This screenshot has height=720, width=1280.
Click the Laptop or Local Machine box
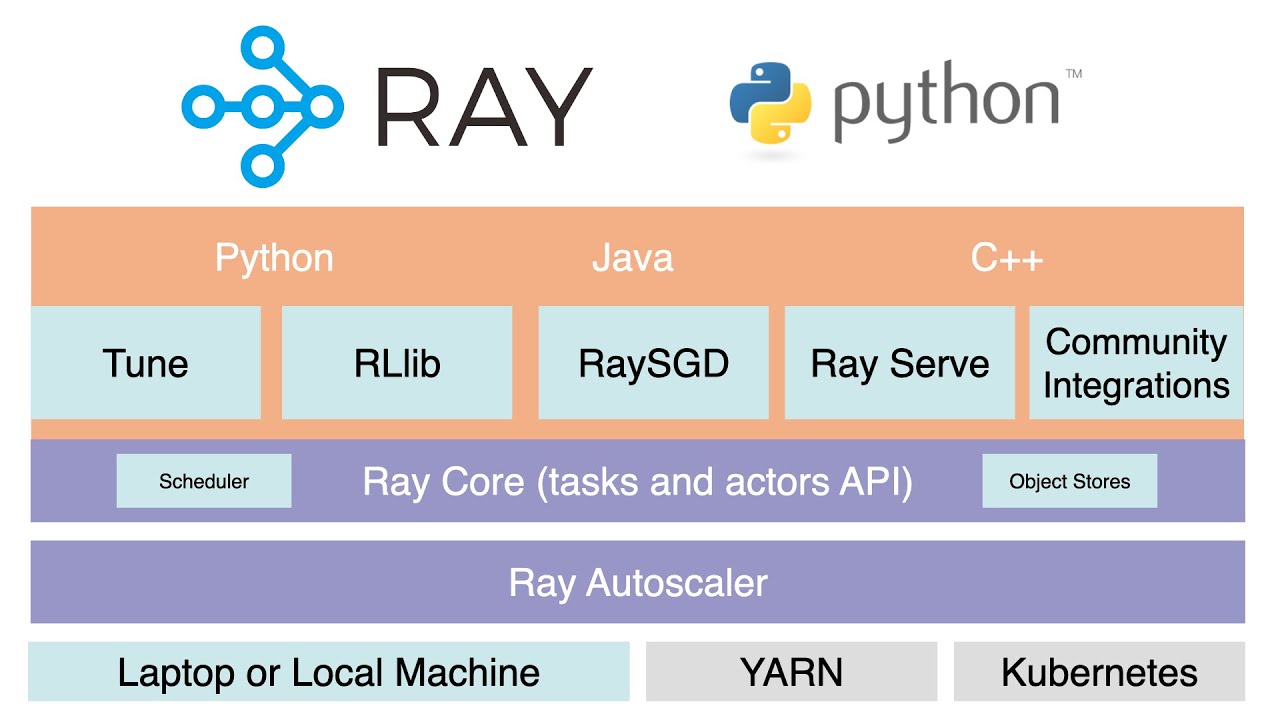[x=329, y=671]
